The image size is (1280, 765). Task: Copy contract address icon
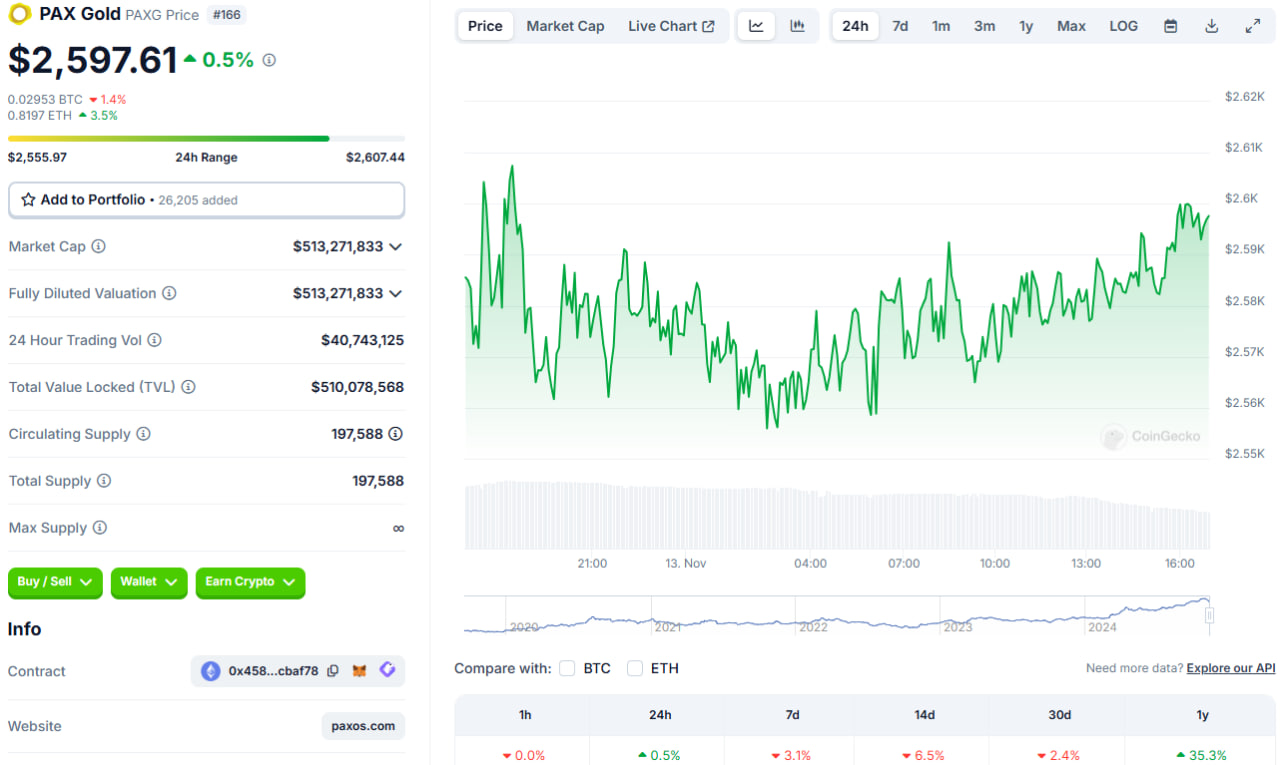click(333, 671)
